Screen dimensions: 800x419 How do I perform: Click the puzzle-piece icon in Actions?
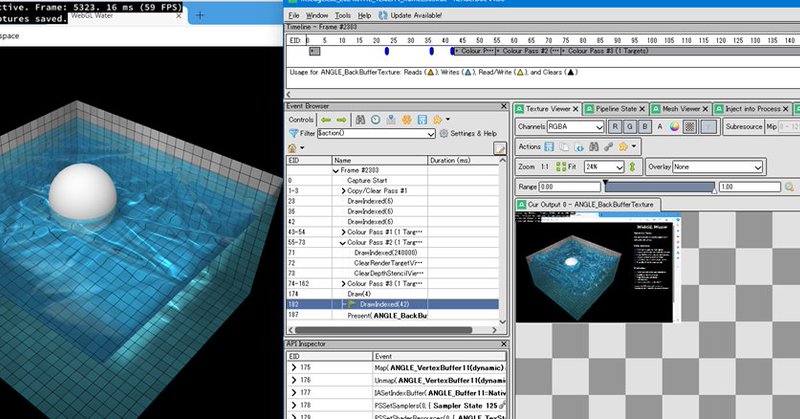(x=623, y=147)
